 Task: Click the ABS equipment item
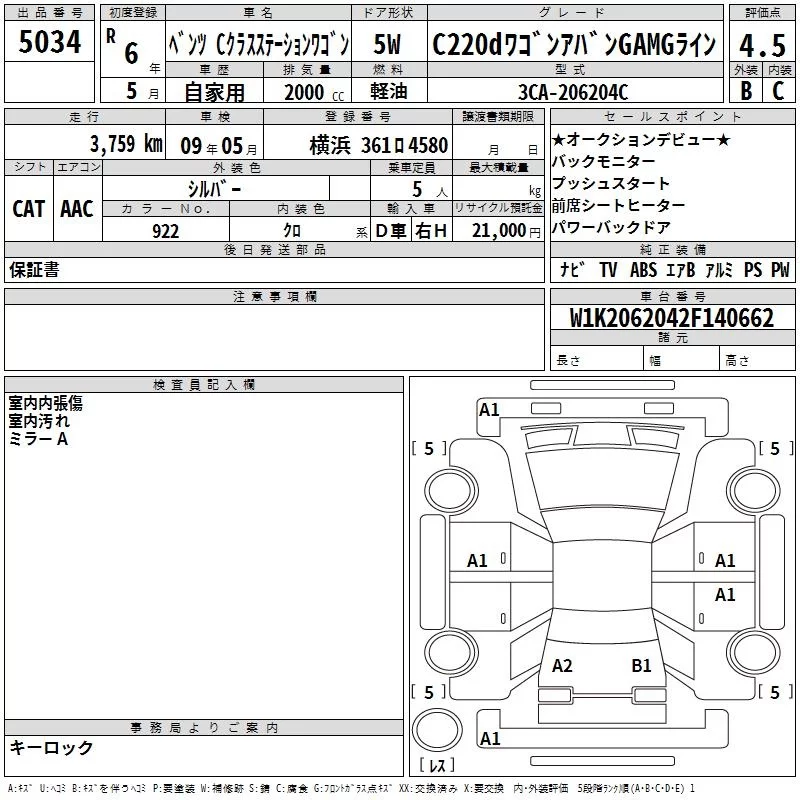point(643,269)
